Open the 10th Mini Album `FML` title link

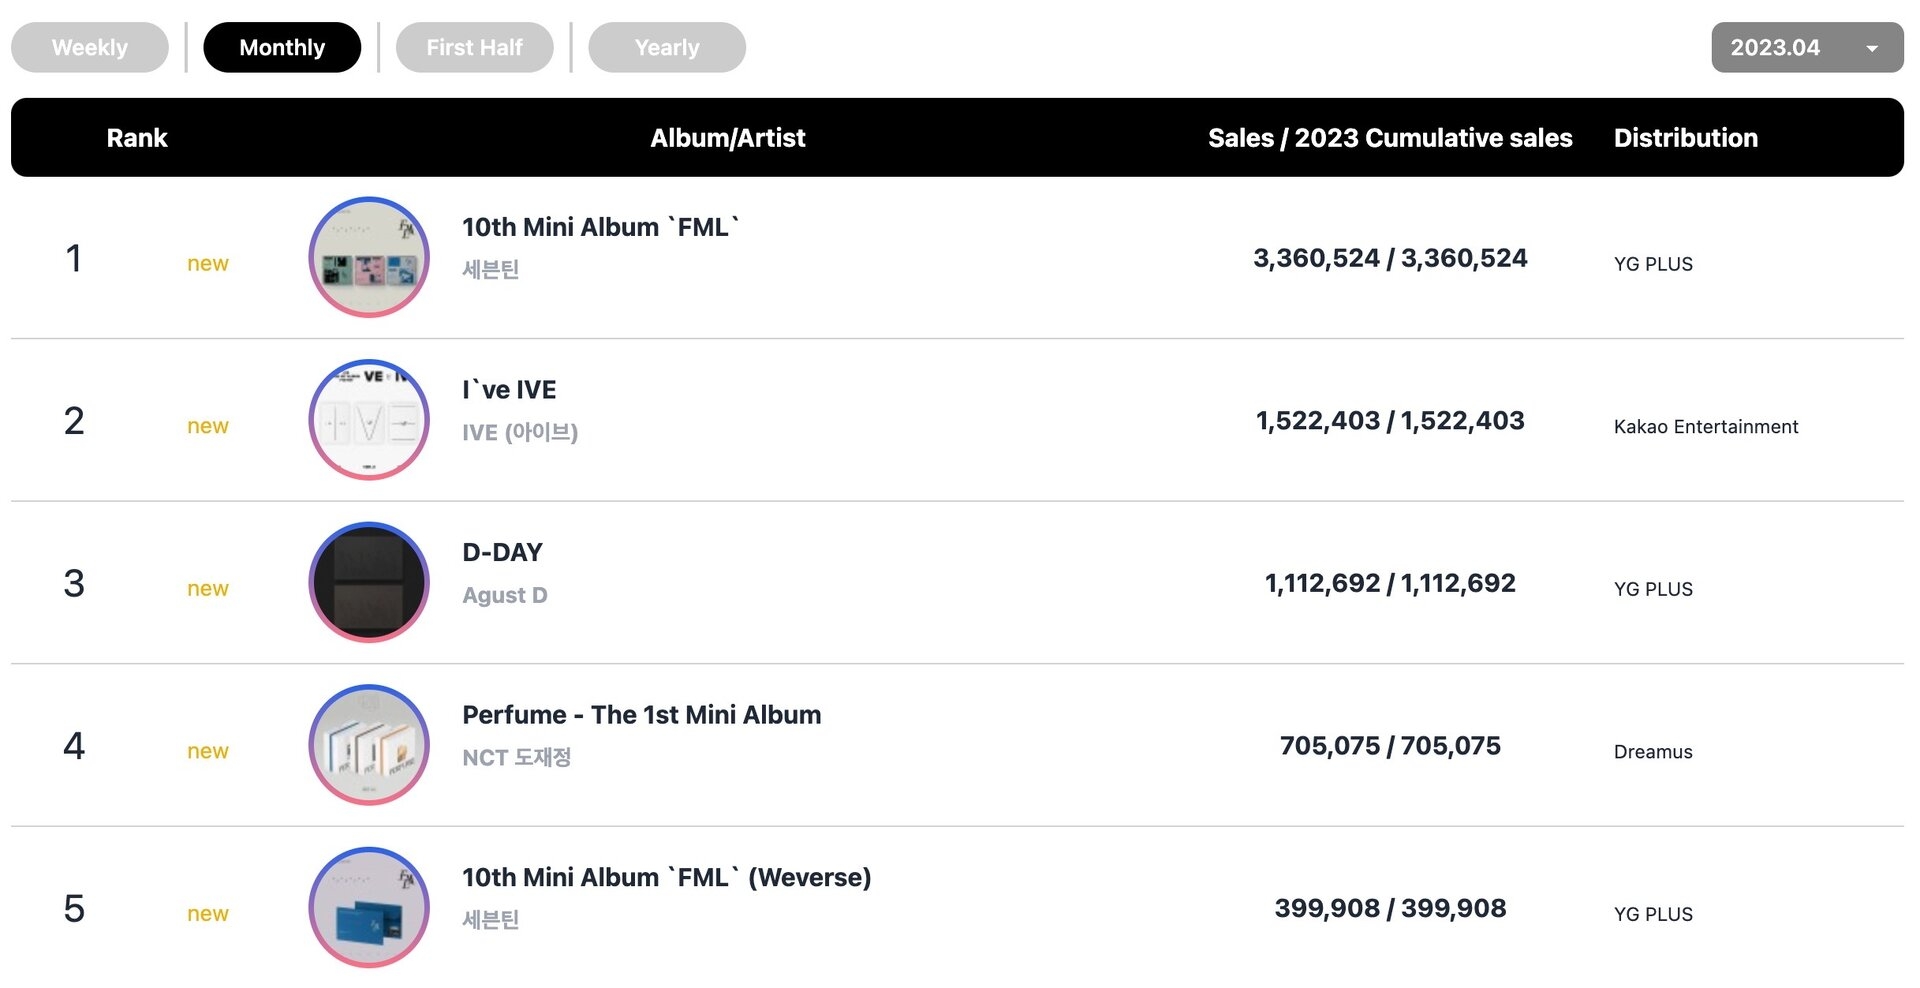601,227
